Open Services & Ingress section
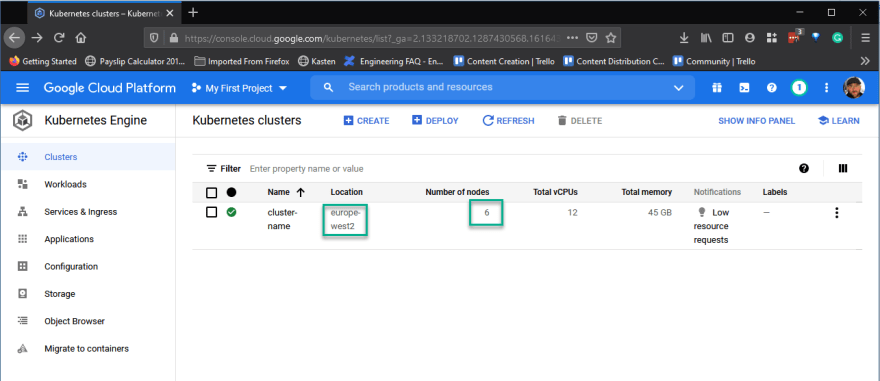Image resolution: width=880 pixels, height=381 pixels. (88, 212)
